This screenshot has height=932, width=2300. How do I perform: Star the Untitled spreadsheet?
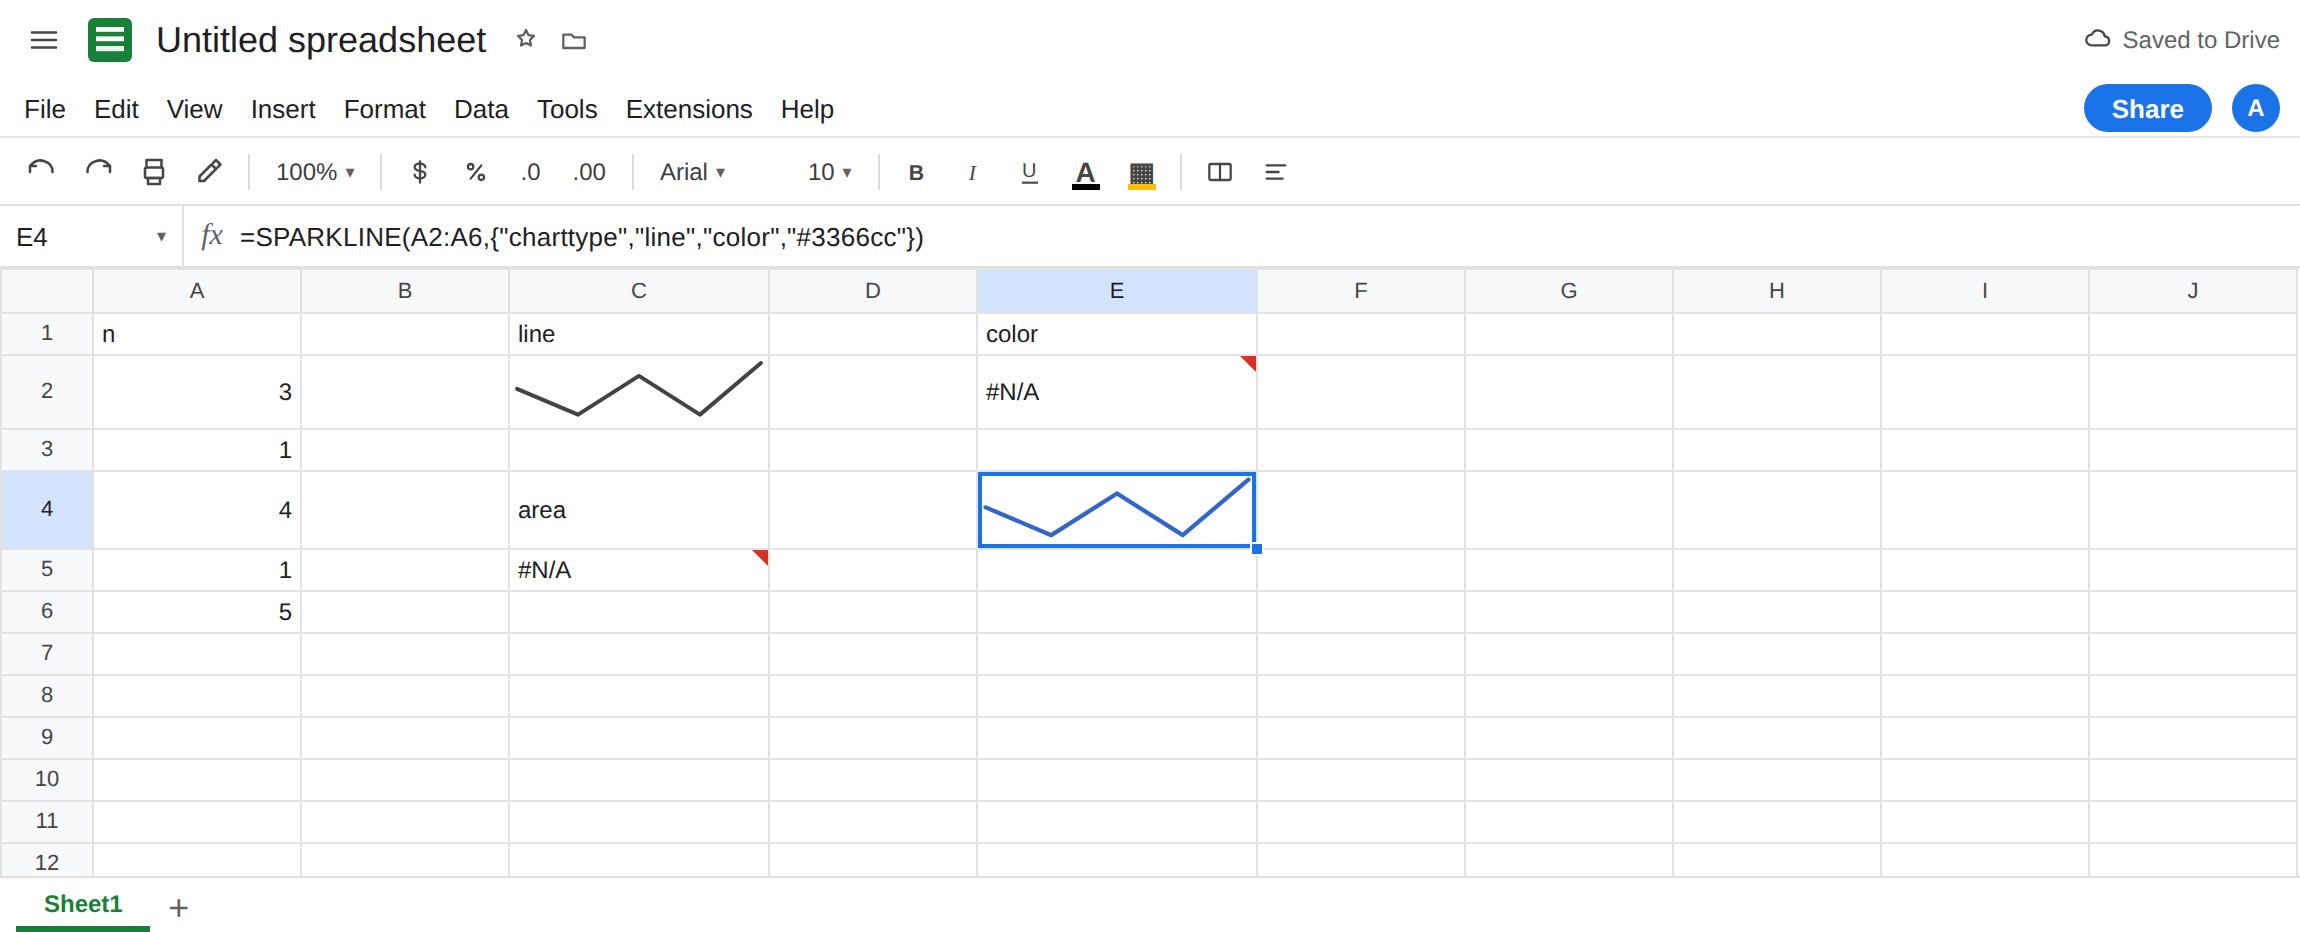pyautogui.click(x=526, y=40)
